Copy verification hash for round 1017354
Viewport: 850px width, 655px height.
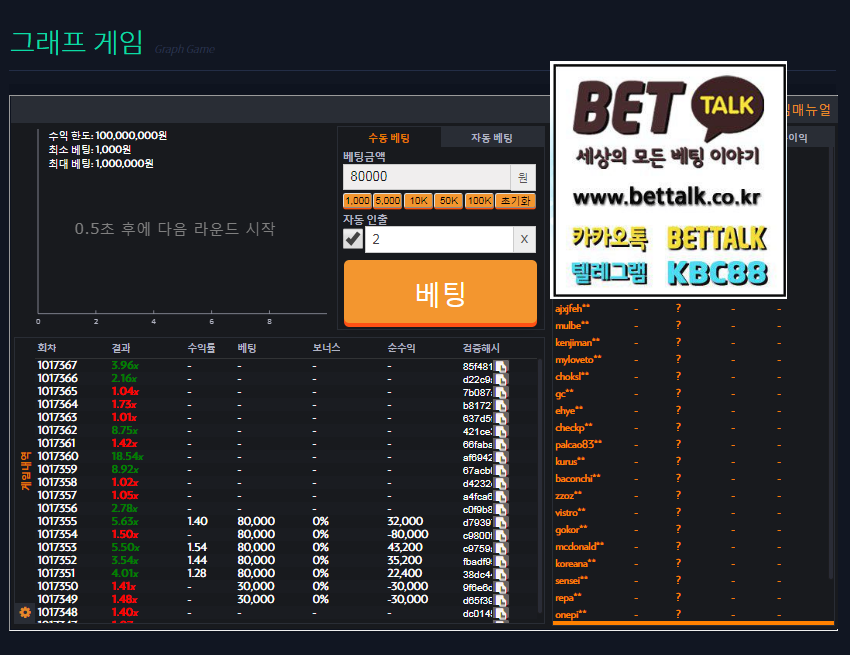[x=501, y=536]
